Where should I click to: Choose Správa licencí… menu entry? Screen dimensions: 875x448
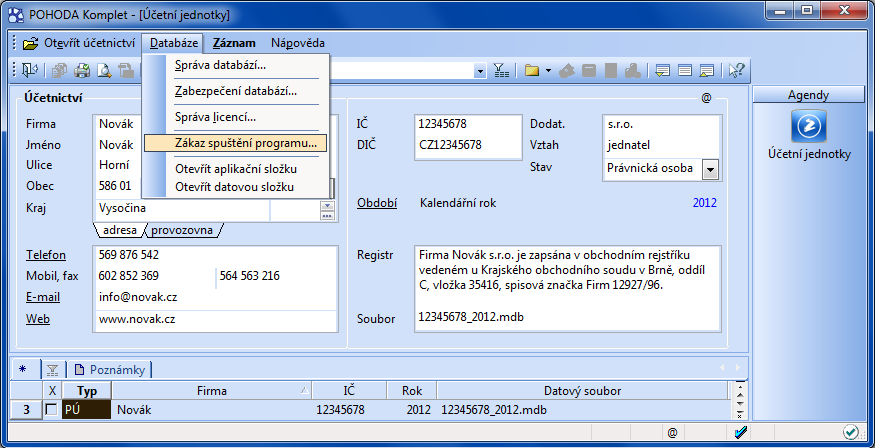click(235, 117)
